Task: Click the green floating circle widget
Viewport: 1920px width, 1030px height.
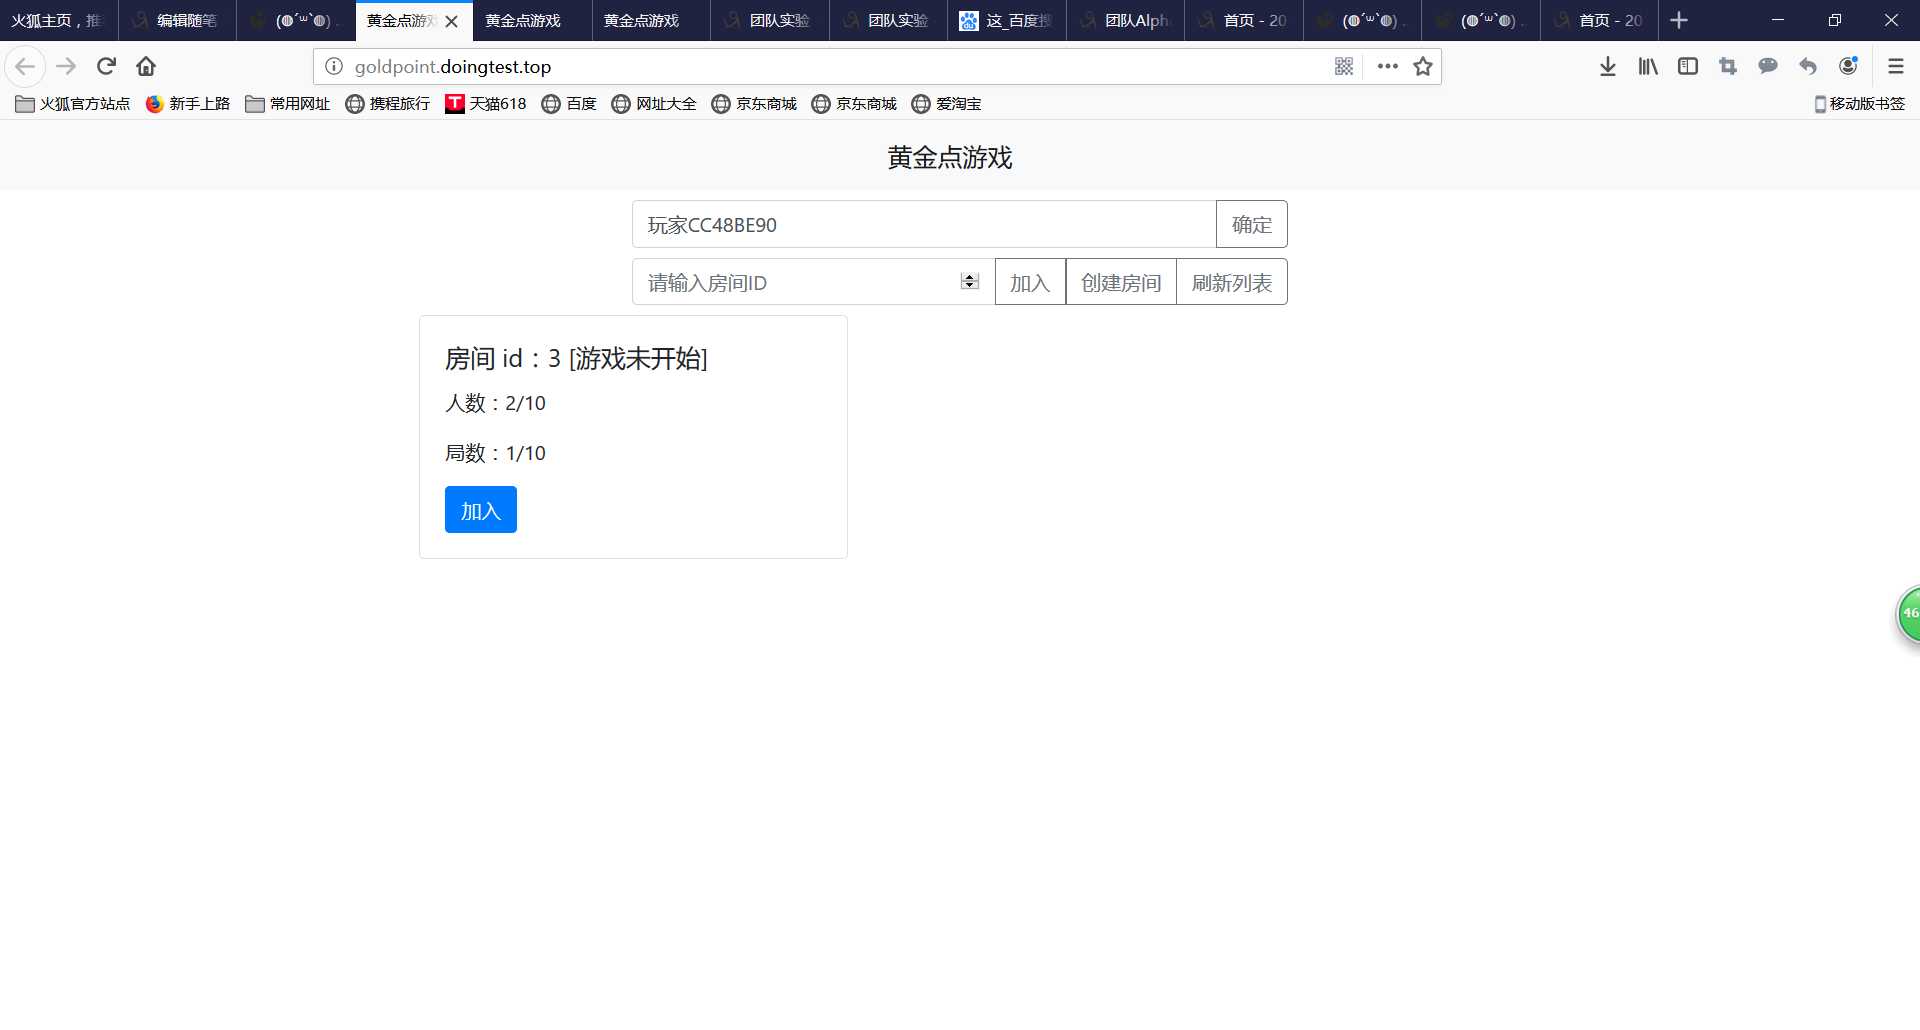Action: (x=1909, y=614)
